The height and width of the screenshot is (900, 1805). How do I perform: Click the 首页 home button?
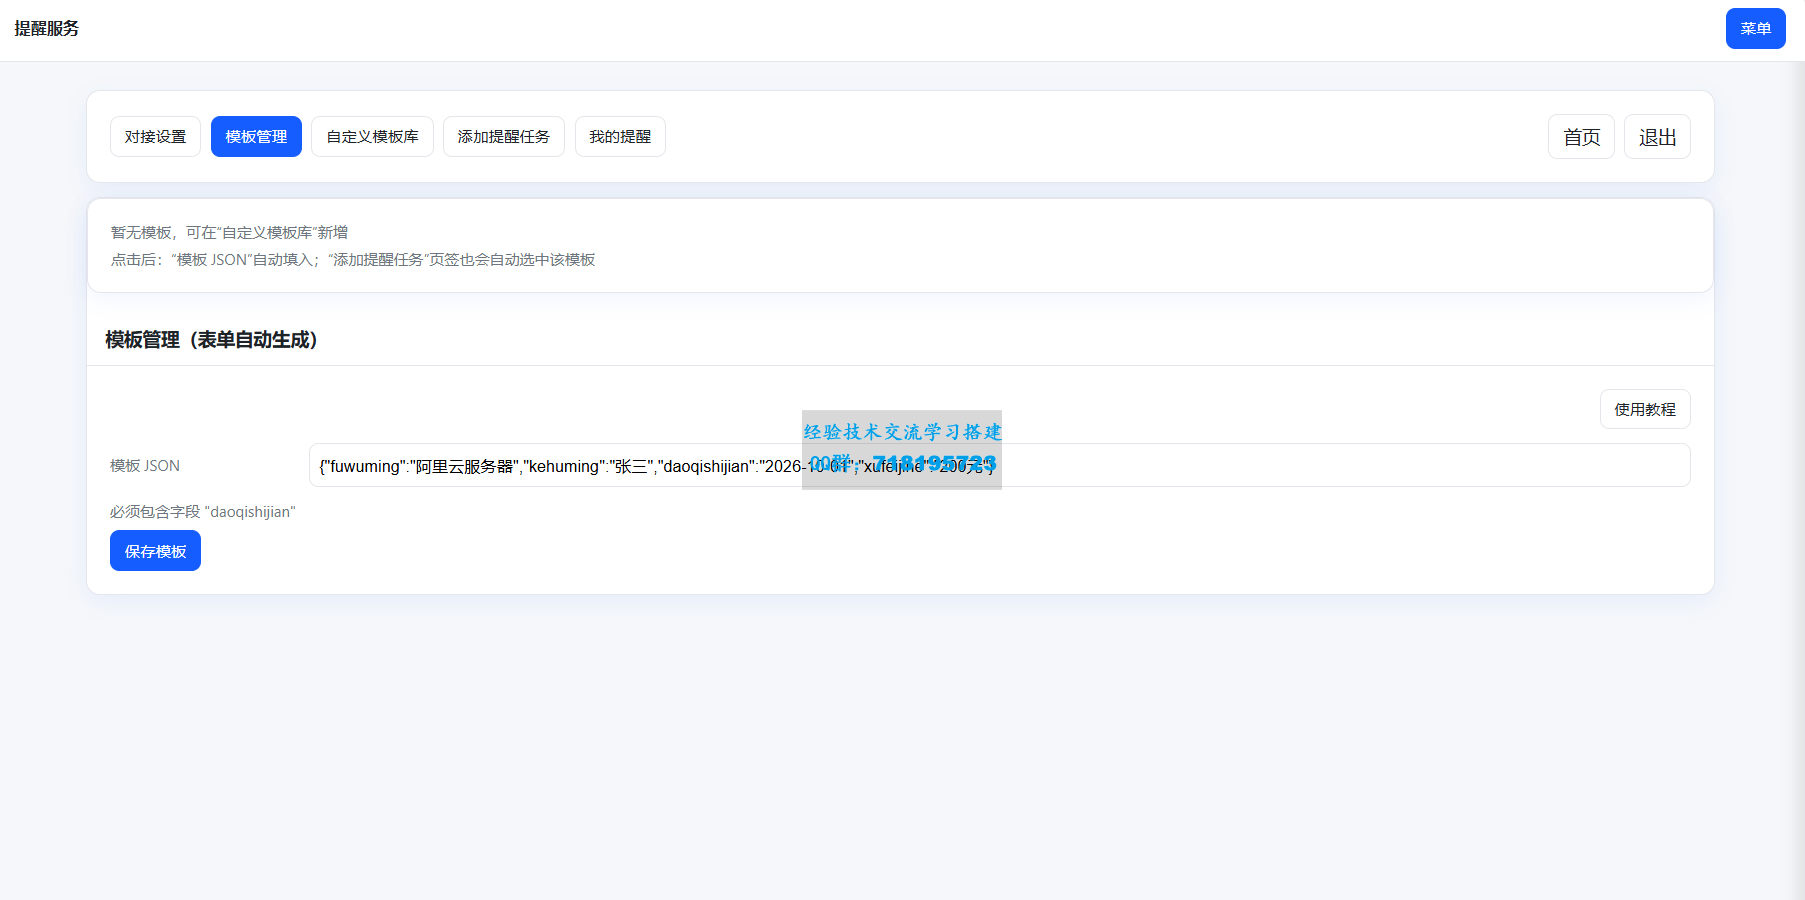1581,137
